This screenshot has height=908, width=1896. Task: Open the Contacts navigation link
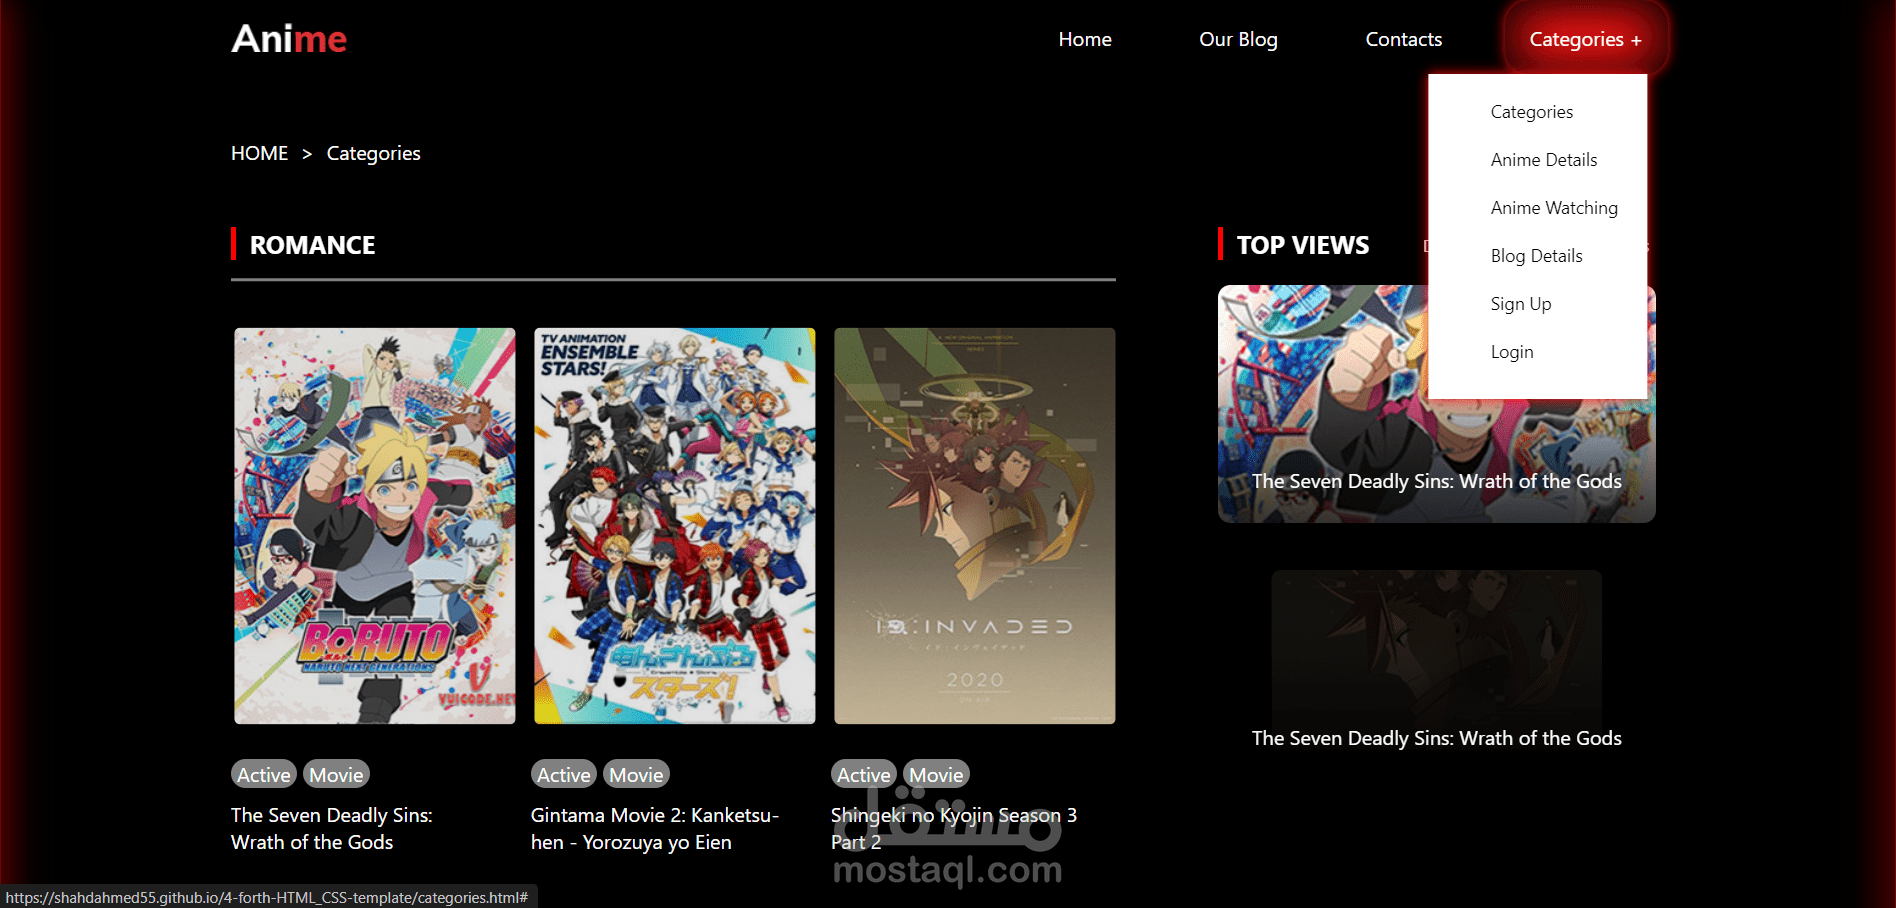click(1404, 39)
